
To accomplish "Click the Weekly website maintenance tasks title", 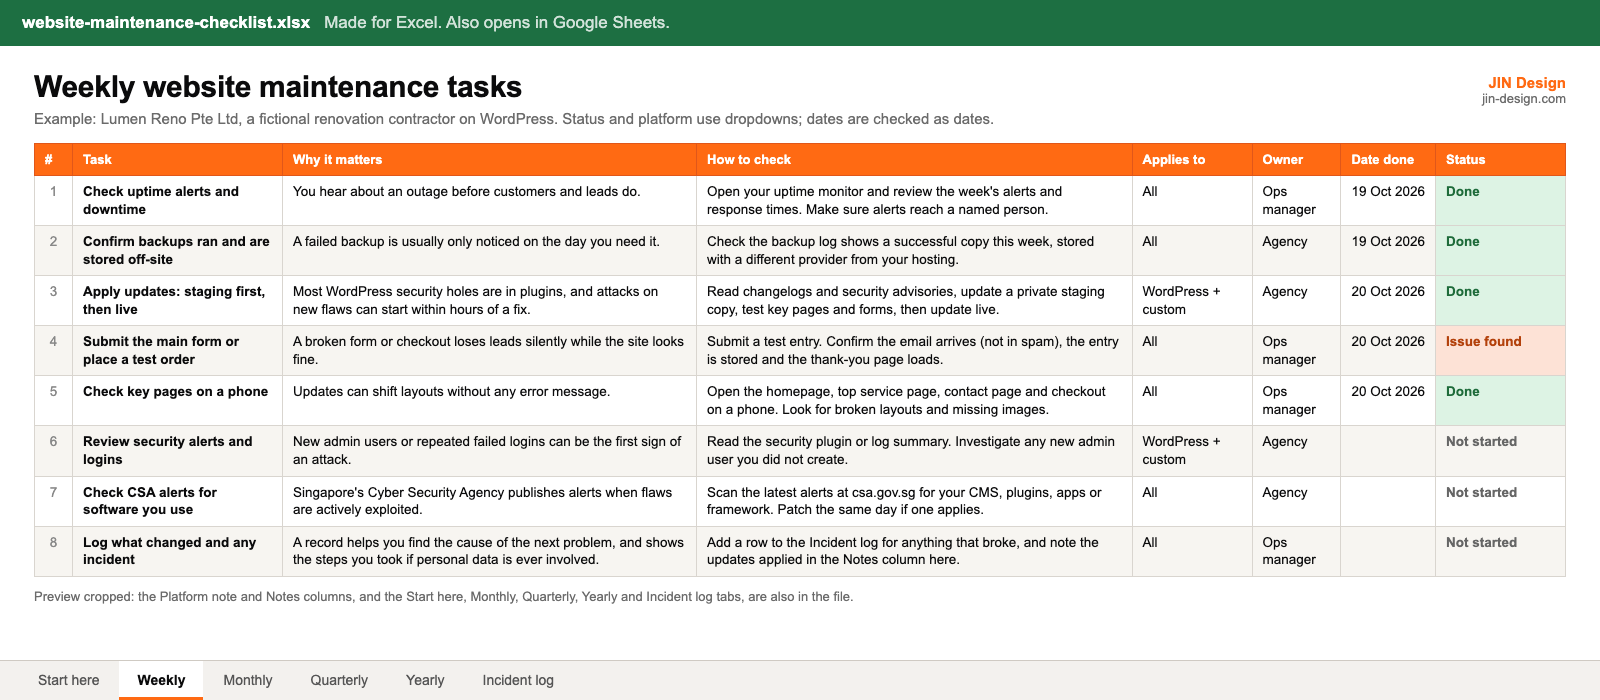I will [x=278, y=87].
